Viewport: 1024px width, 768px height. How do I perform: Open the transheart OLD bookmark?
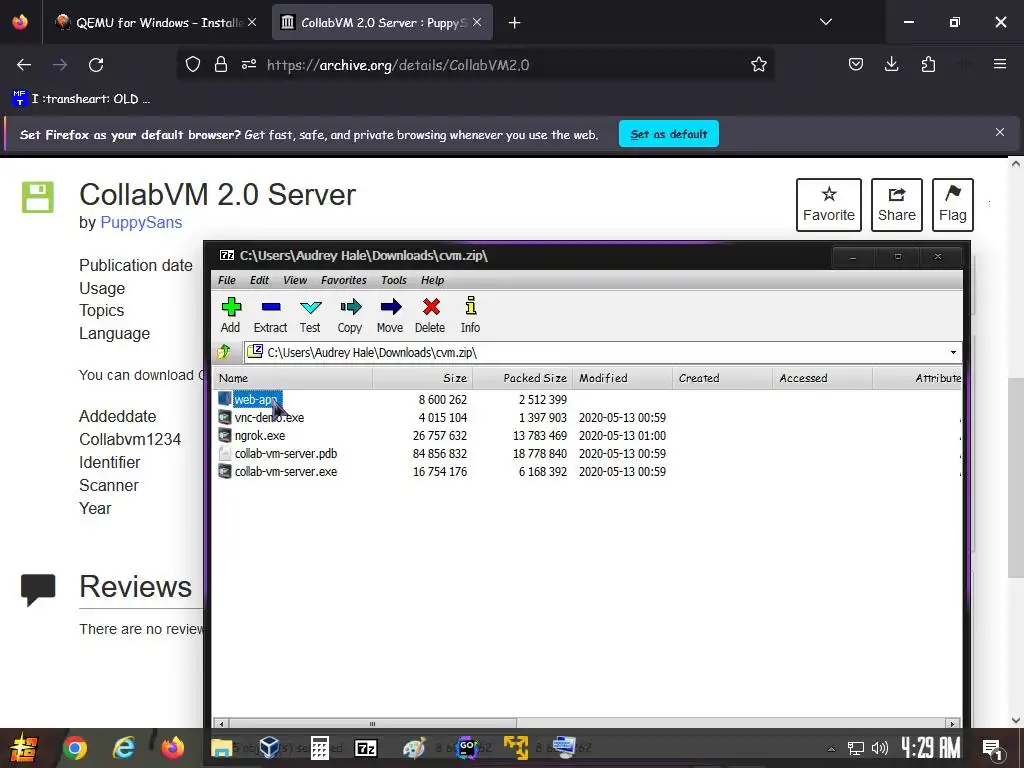pyautogui.click(x=81, y=99)
